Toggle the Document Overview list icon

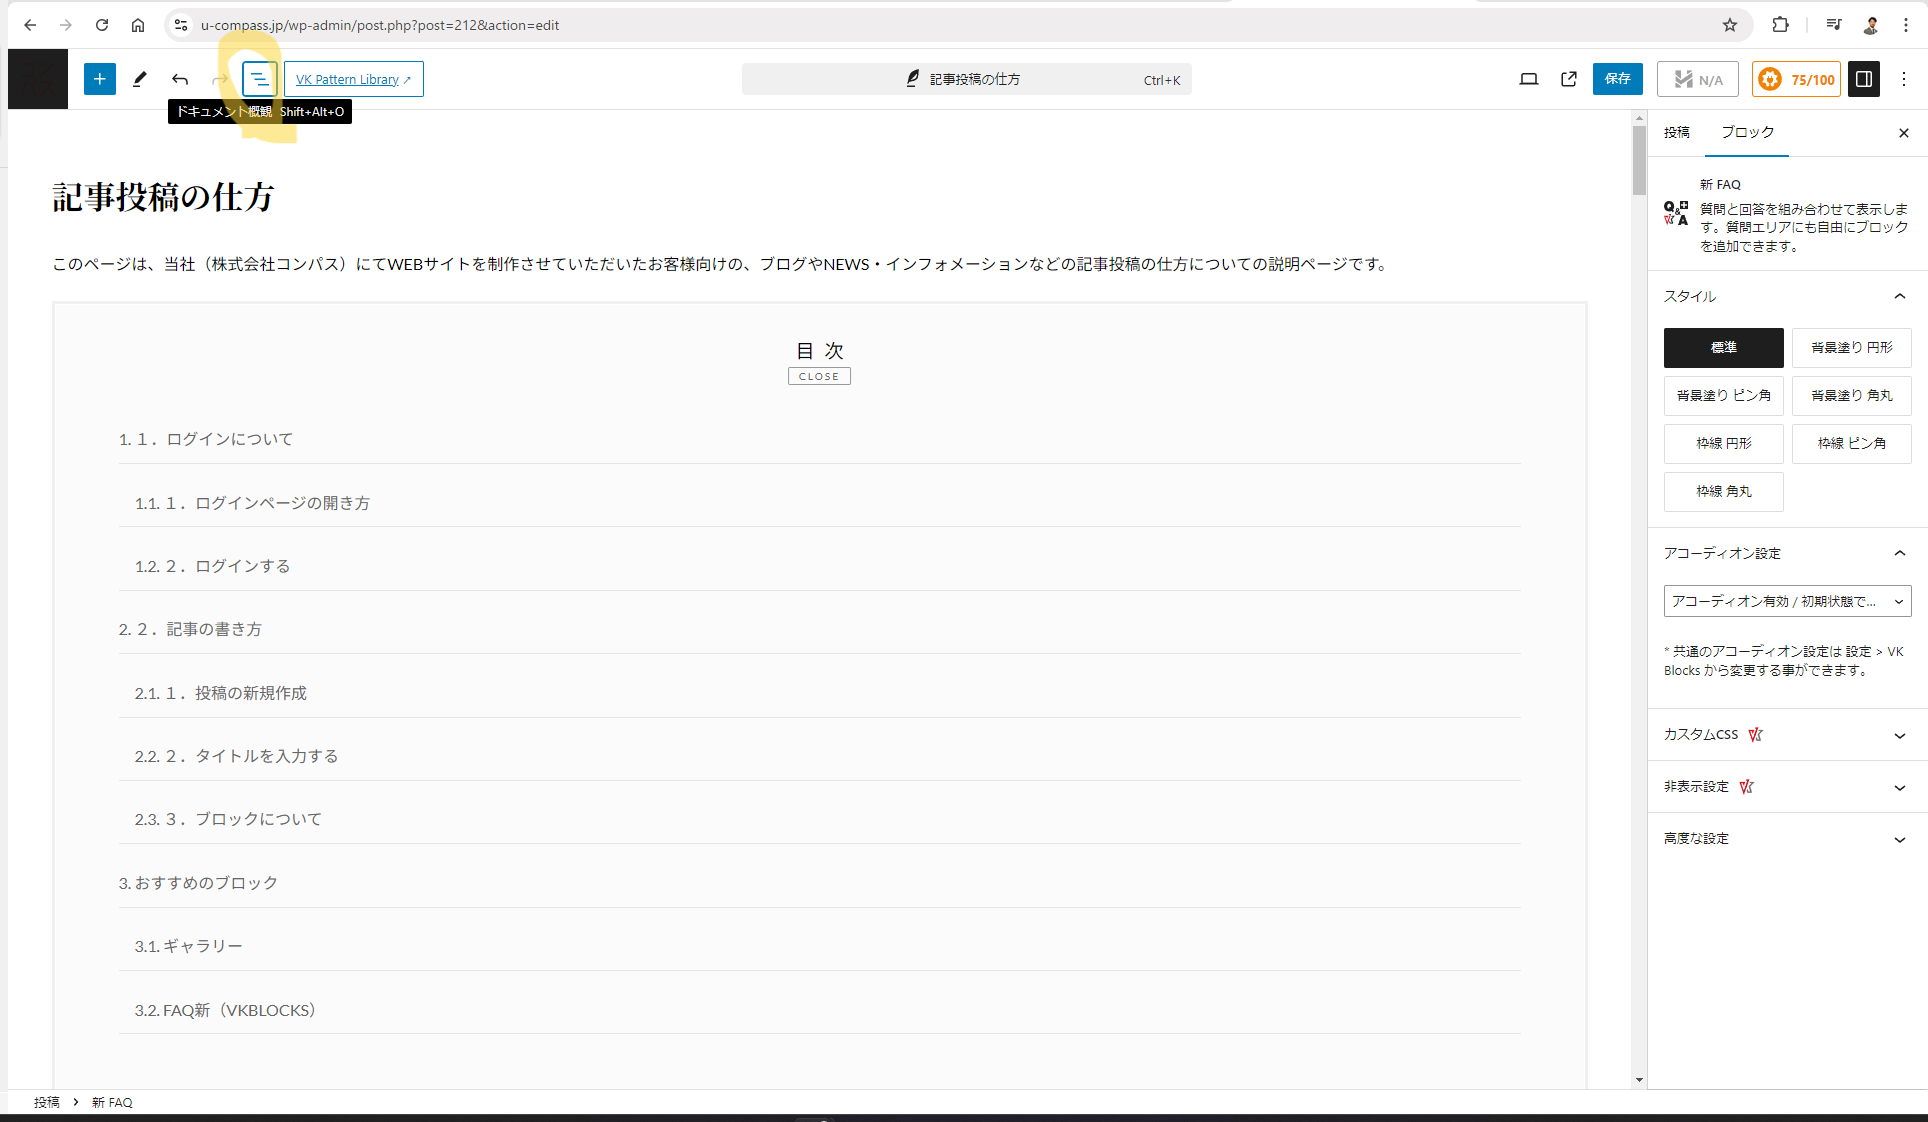click(x=259, y=79)
